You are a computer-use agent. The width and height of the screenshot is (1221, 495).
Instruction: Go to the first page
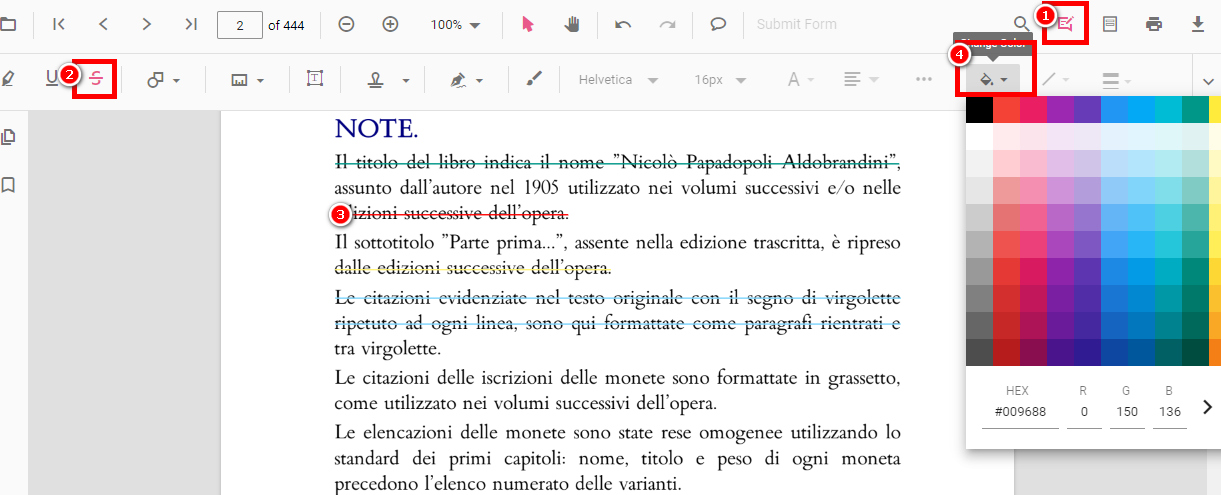(x=59, y=24)
